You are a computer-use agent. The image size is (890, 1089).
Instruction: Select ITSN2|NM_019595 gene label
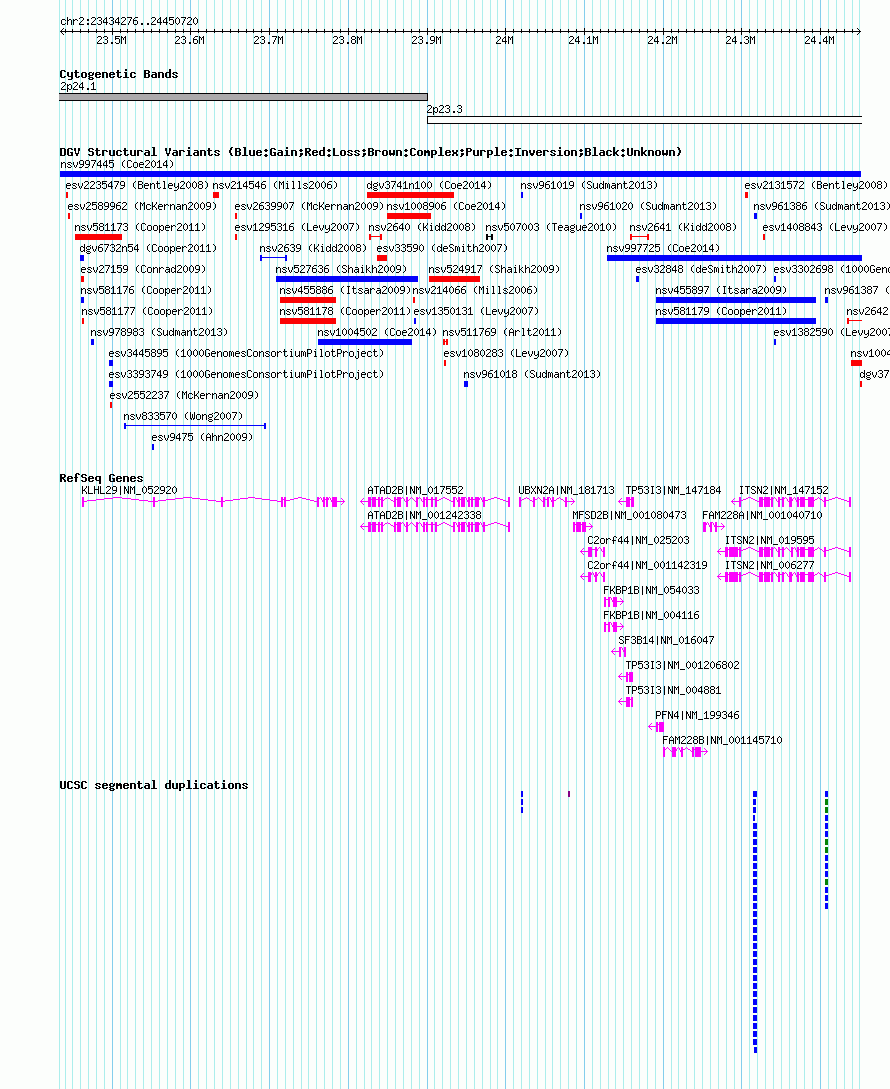[770, 540]
